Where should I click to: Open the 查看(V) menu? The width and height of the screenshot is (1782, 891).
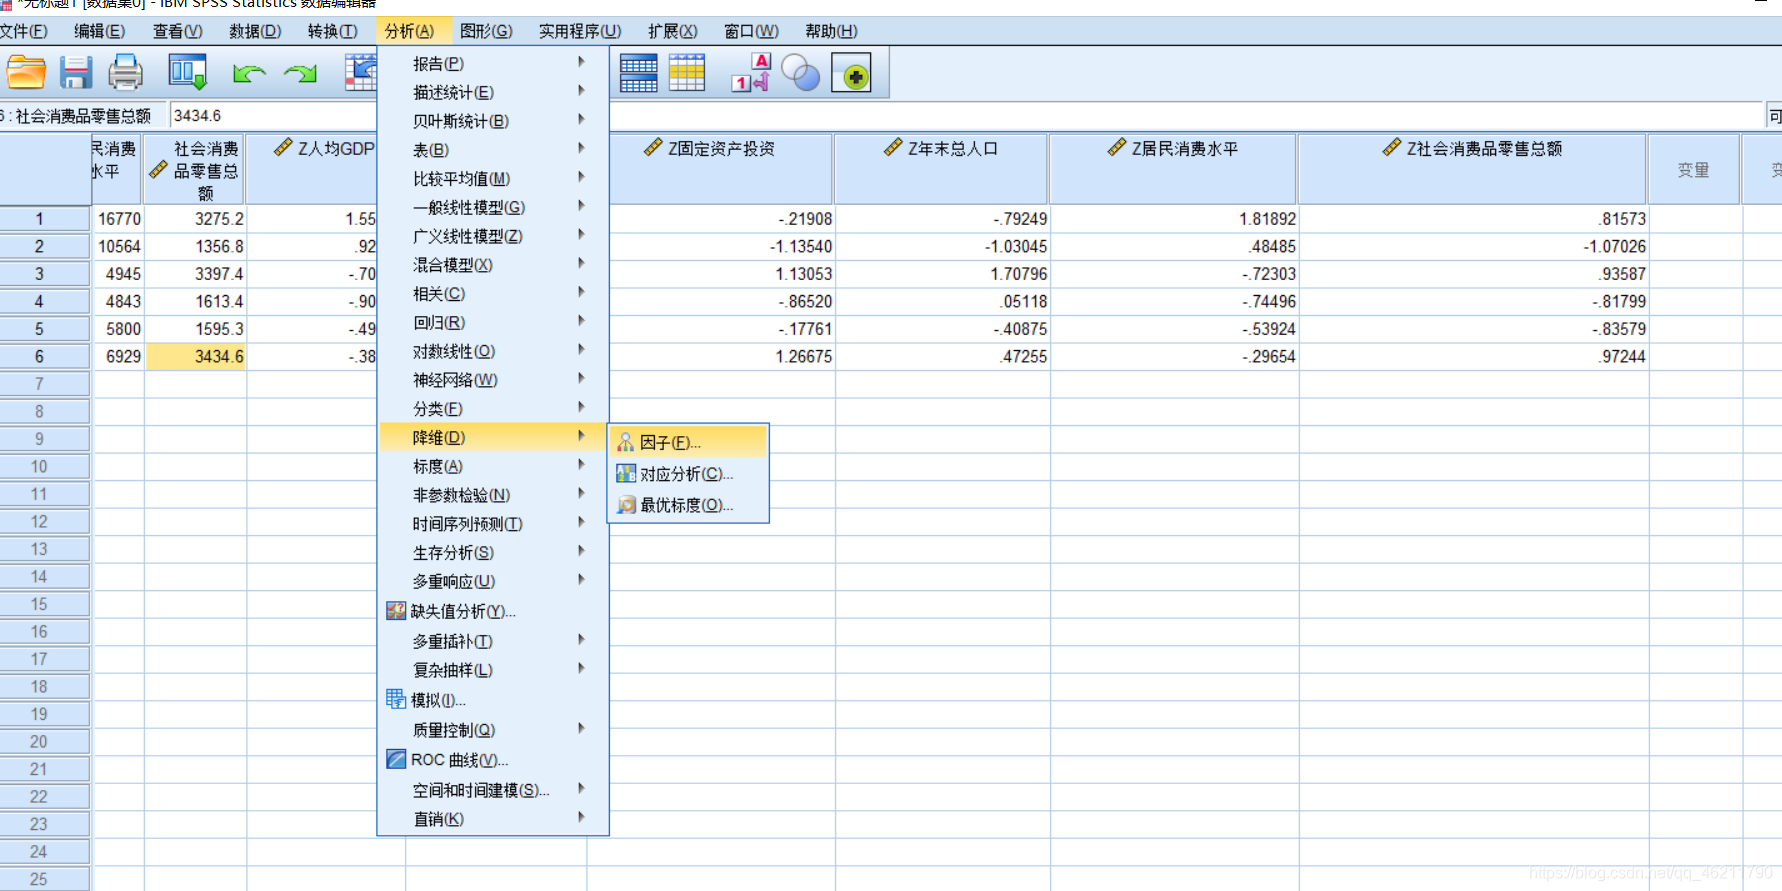tap(177, 31)
